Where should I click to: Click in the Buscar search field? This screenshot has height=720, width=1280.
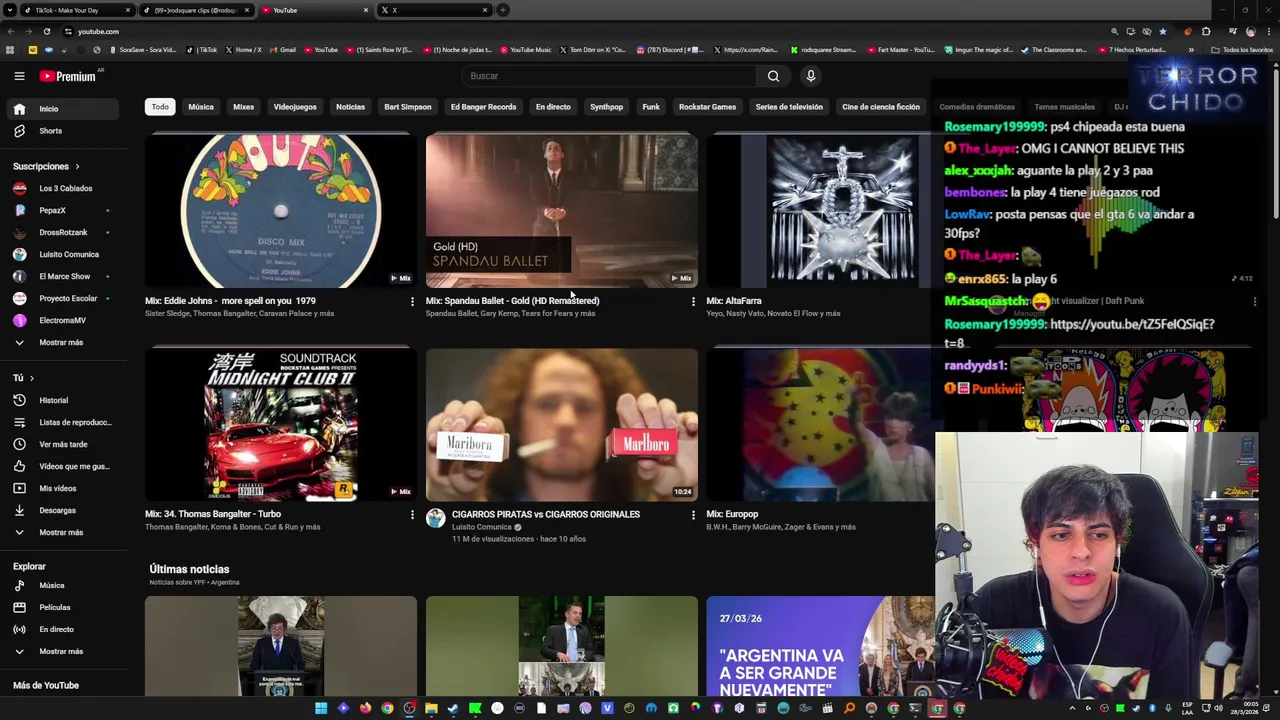[610, 76]
